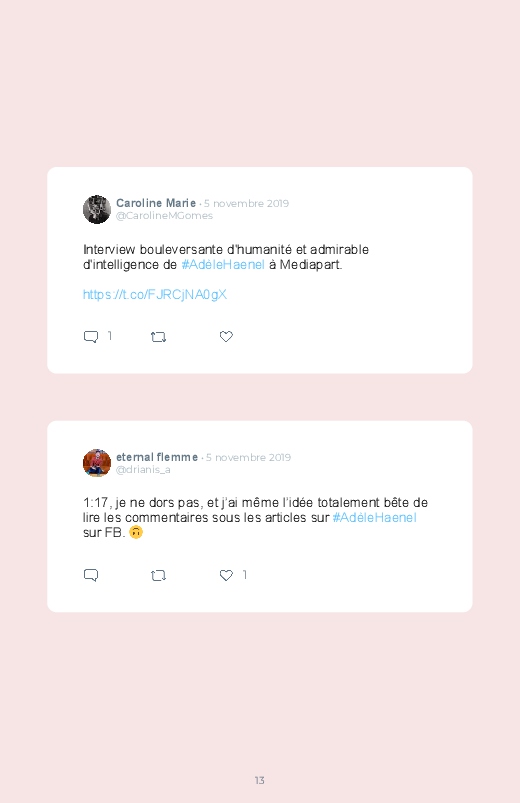The image size is (520, 803).
Task: Click reply icon on eternal flemme's tweet
Action: (x=91, y=575)
